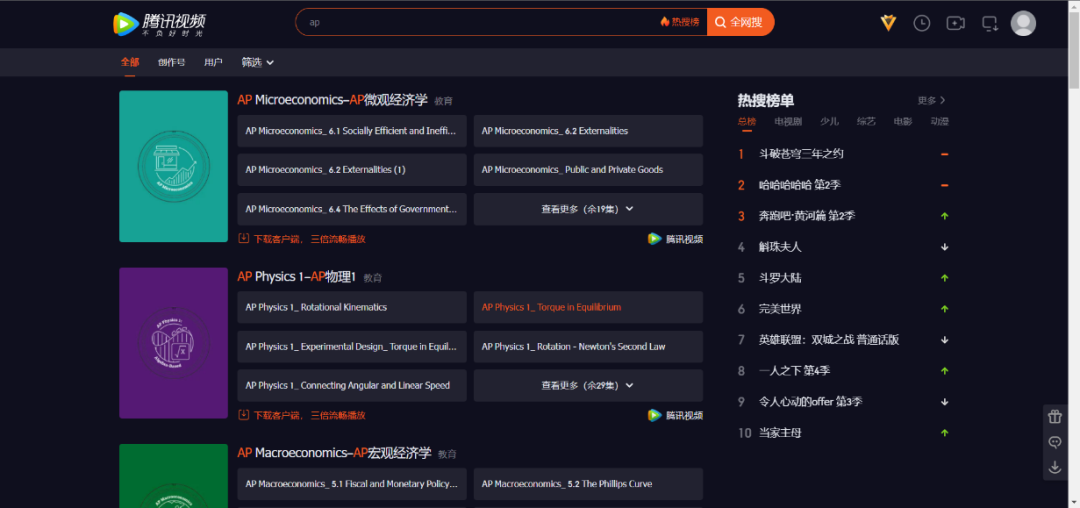
Task: Click download icon under AP Physics 1
Action: tap(243, 414)
